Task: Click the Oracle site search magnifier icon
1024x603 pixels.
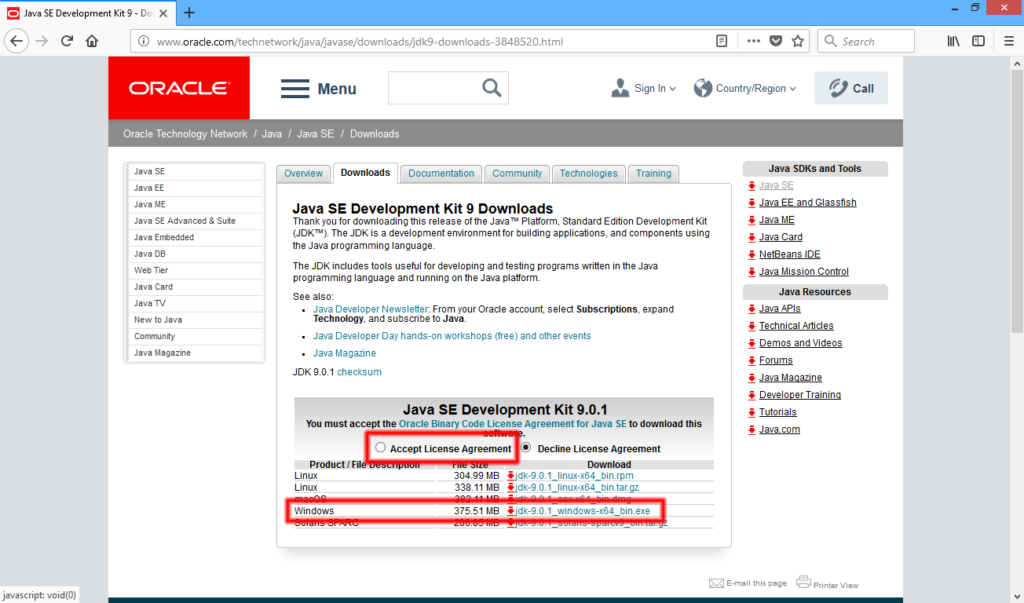Action: (x=492, y=88)
